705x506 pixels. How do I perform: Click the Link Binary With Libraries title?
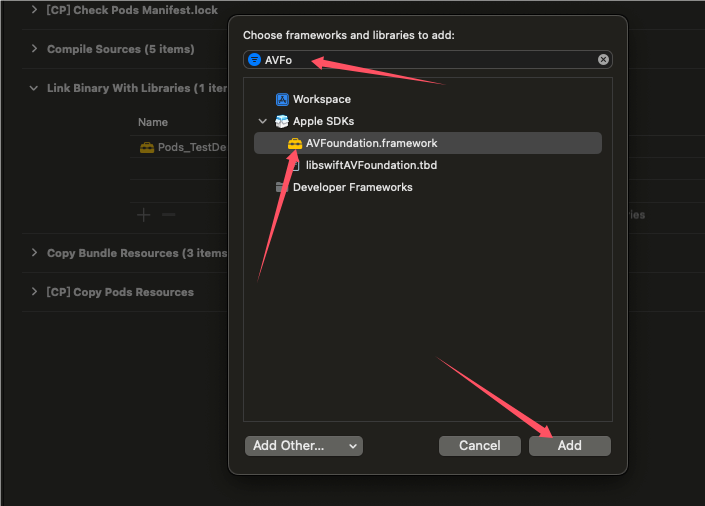(137, 88)
